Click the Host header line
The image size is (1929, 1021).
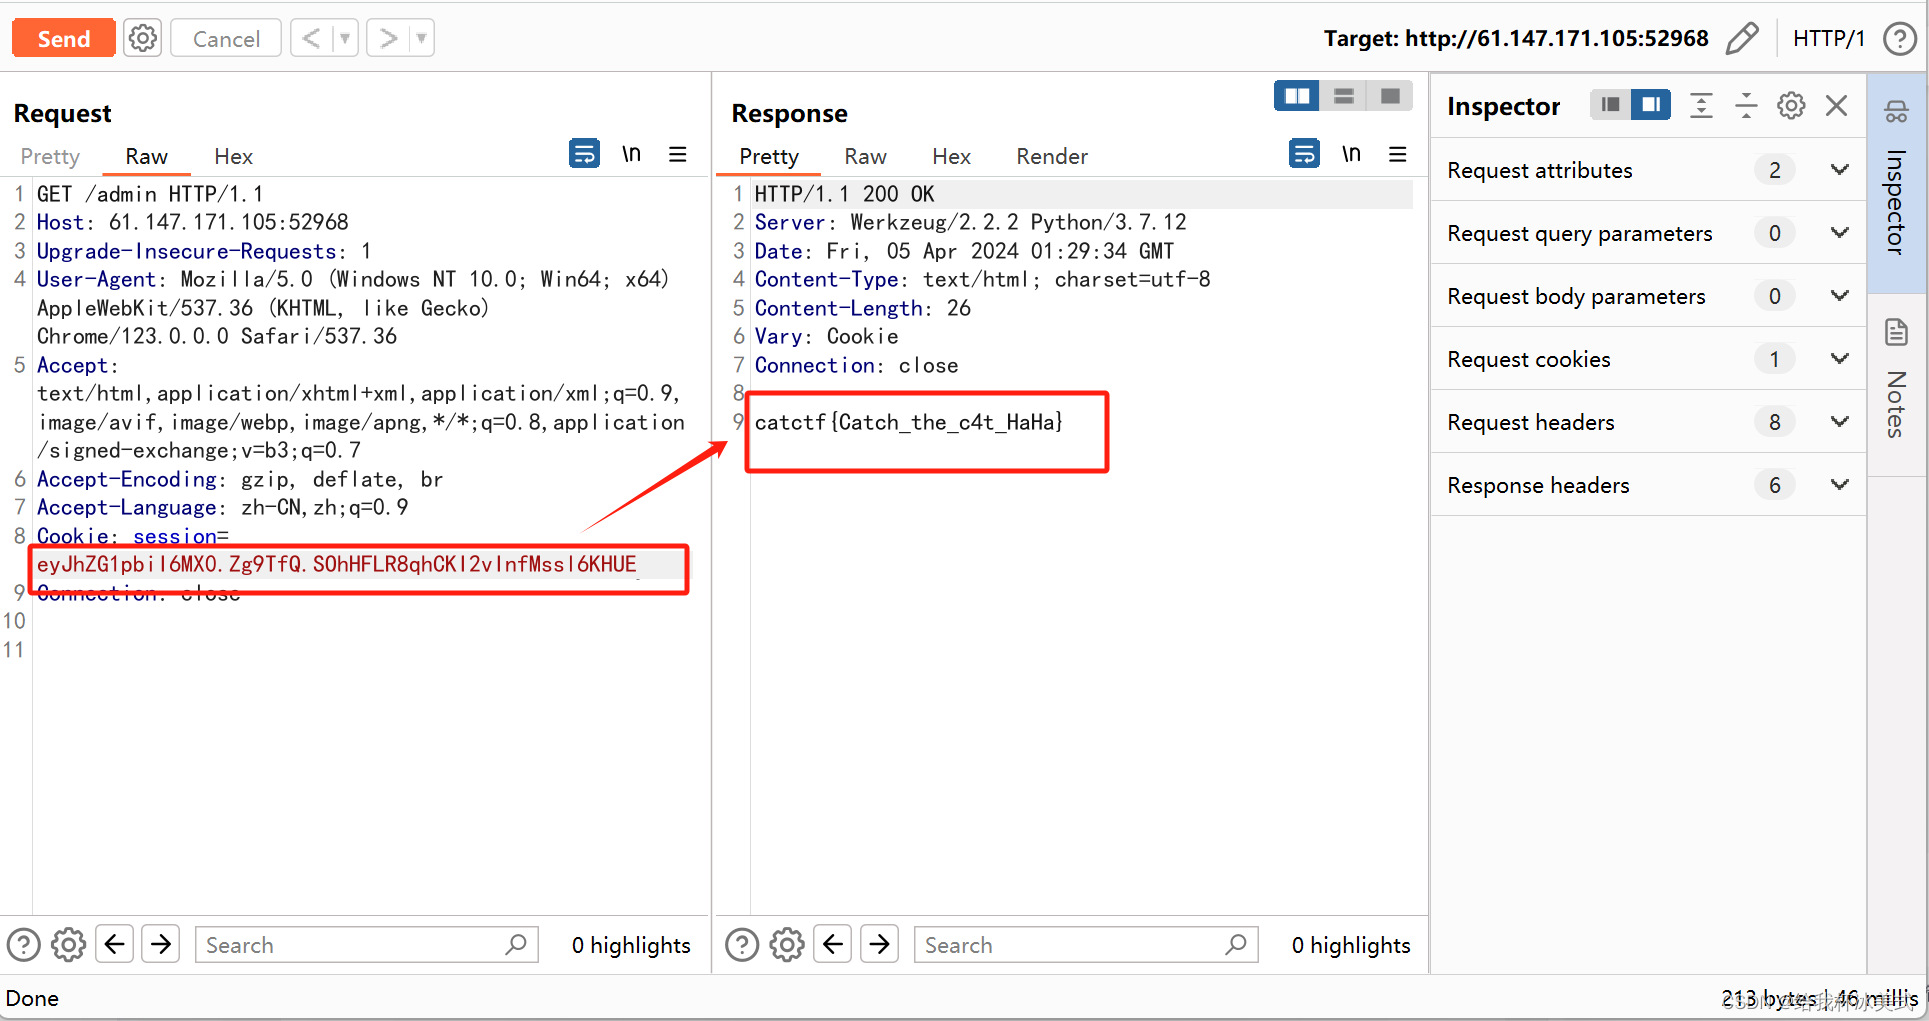click(x=193, y=222)
